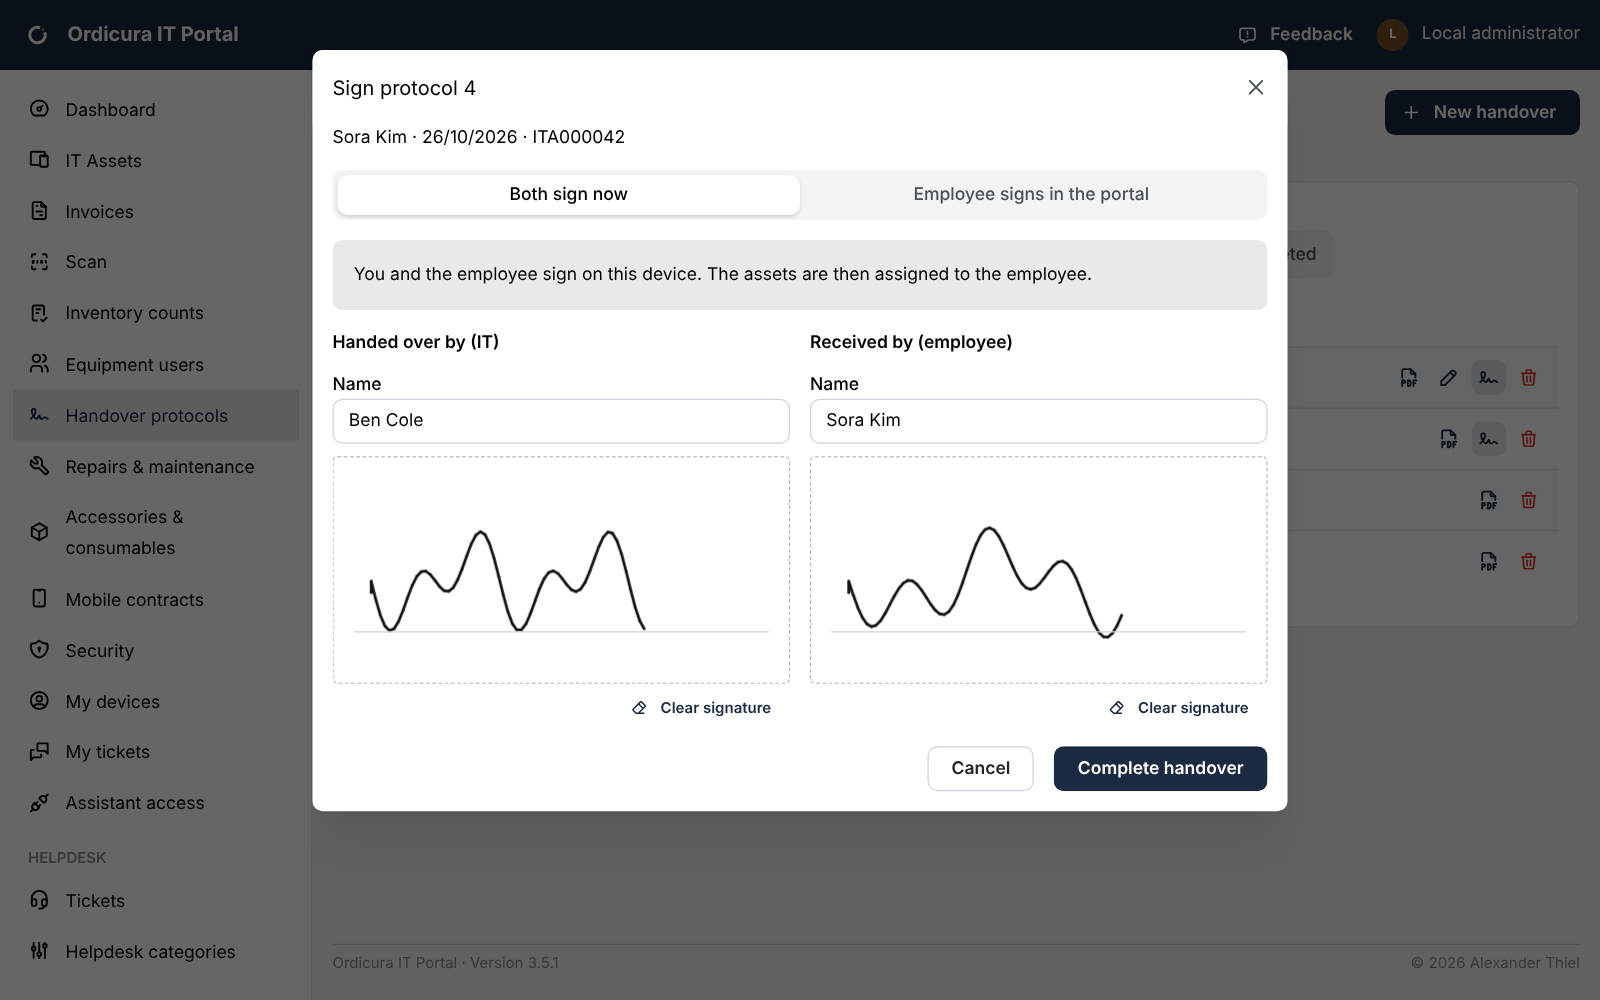Click the IT signature drawing pad

pyautogui.click(x=561, y=570)
